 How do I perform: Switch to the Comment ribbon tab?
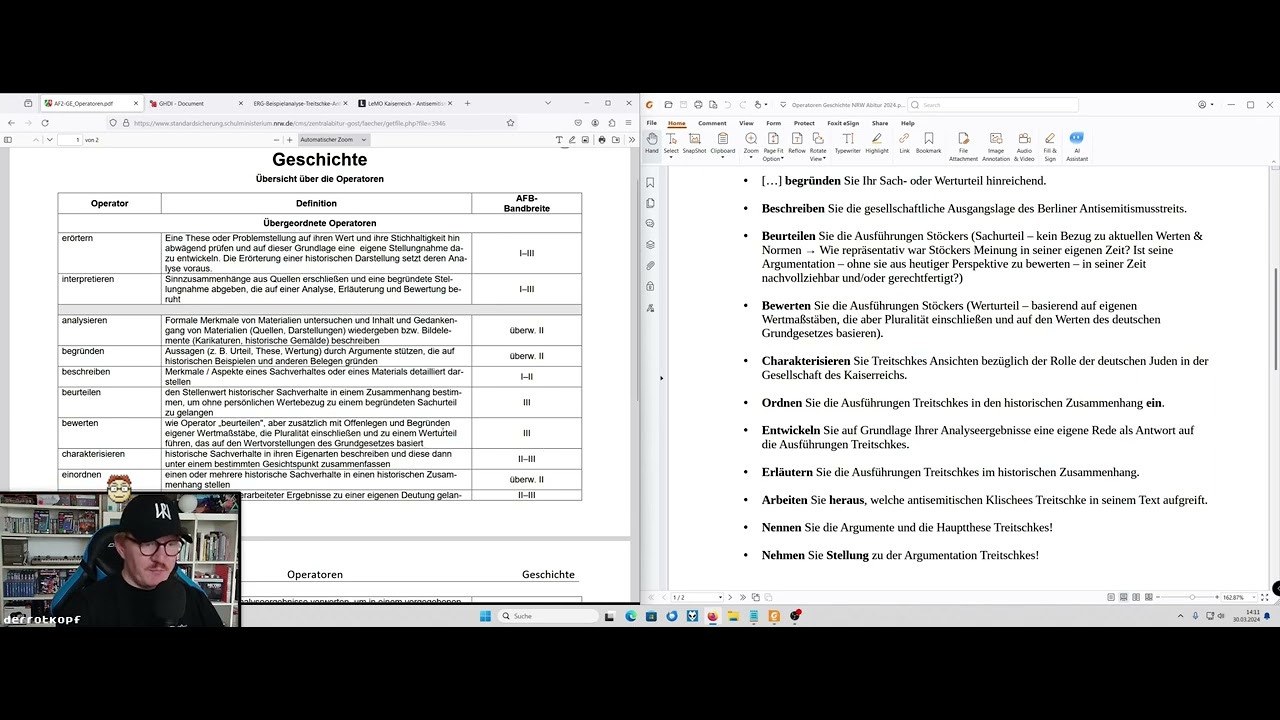(x=712, y=123)
